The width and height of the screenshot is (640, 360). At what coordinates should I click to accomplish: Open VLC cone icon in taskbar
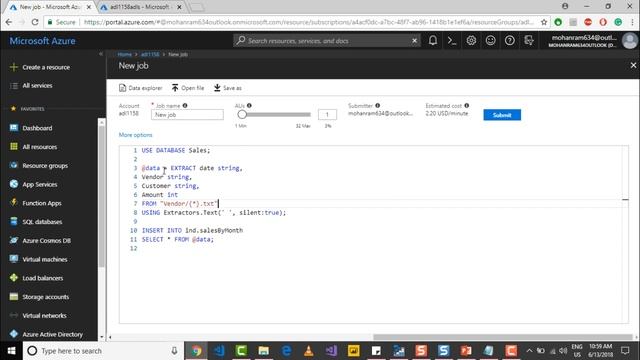(x=309, y=351)
